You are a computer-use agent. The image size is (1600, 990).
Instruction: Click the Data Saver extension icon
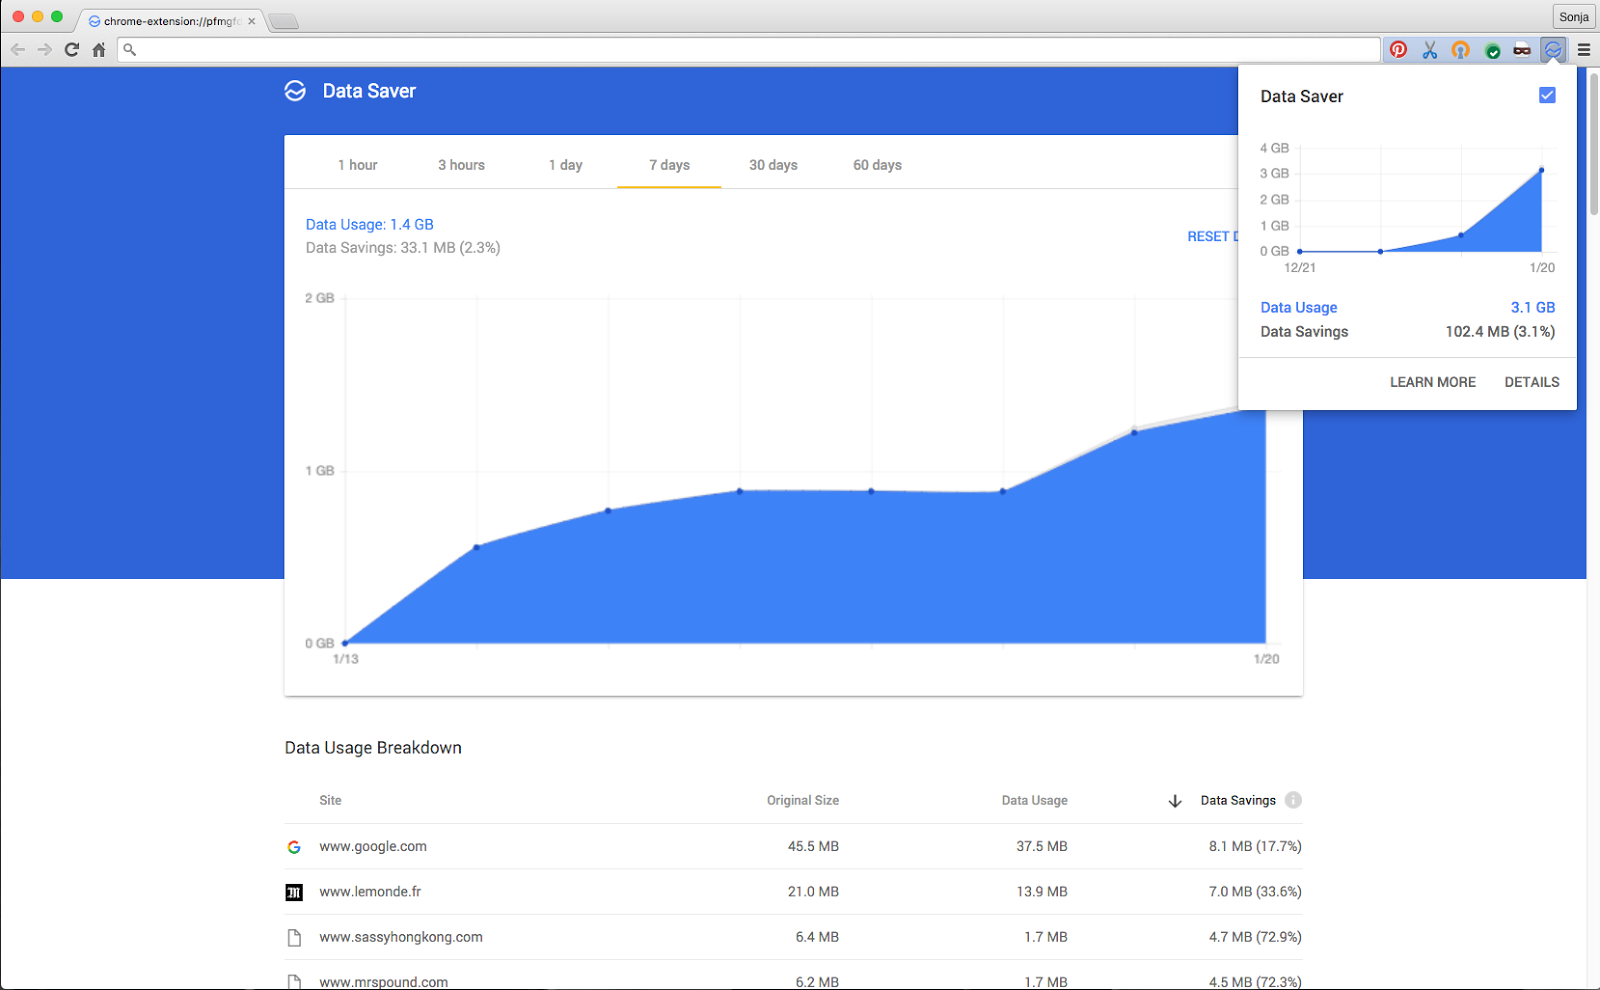click(x=1552, y=49)
